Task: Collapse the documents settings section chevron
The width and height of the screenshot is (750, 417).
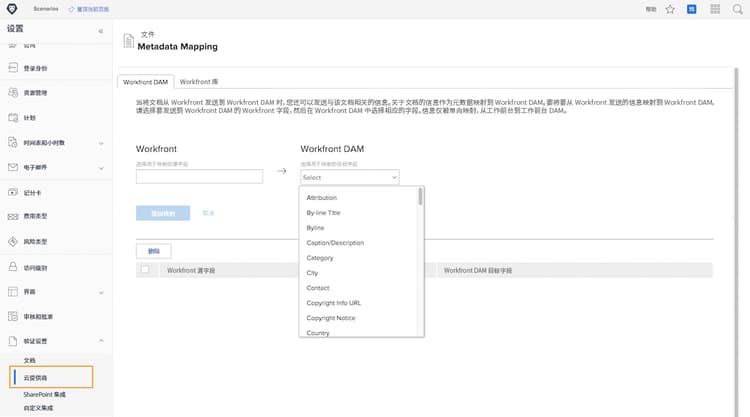Action: pyautogui.click(x=101, y=340)
